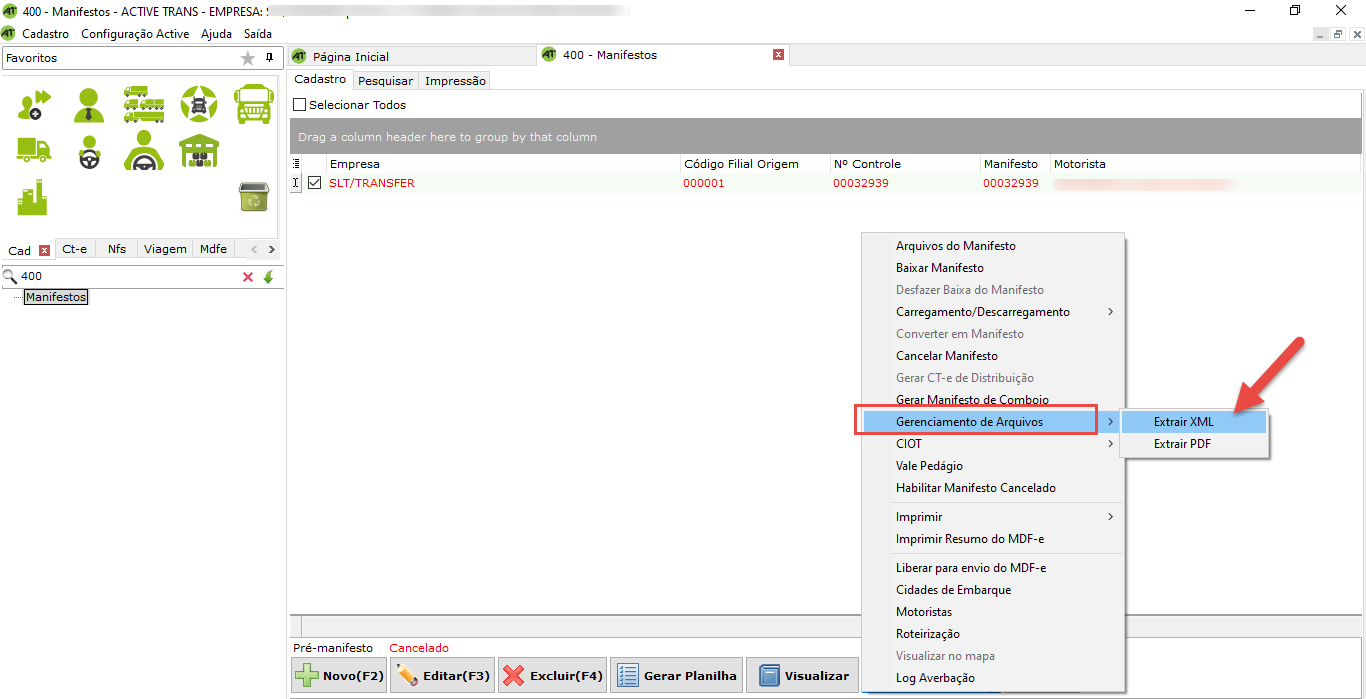The height and width of the screenshot is (699, 1366).
Task: Click the green factory building icon
Action: [x=33, y=197]
